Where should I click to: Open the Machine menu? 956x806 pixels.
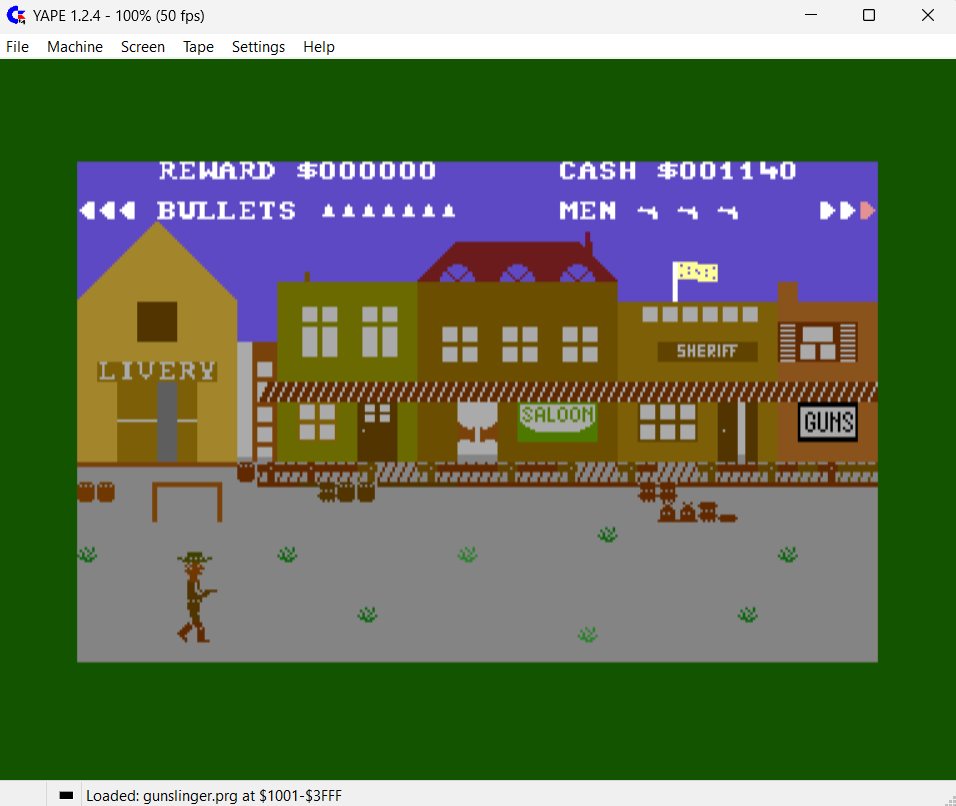tap(74, 47)
